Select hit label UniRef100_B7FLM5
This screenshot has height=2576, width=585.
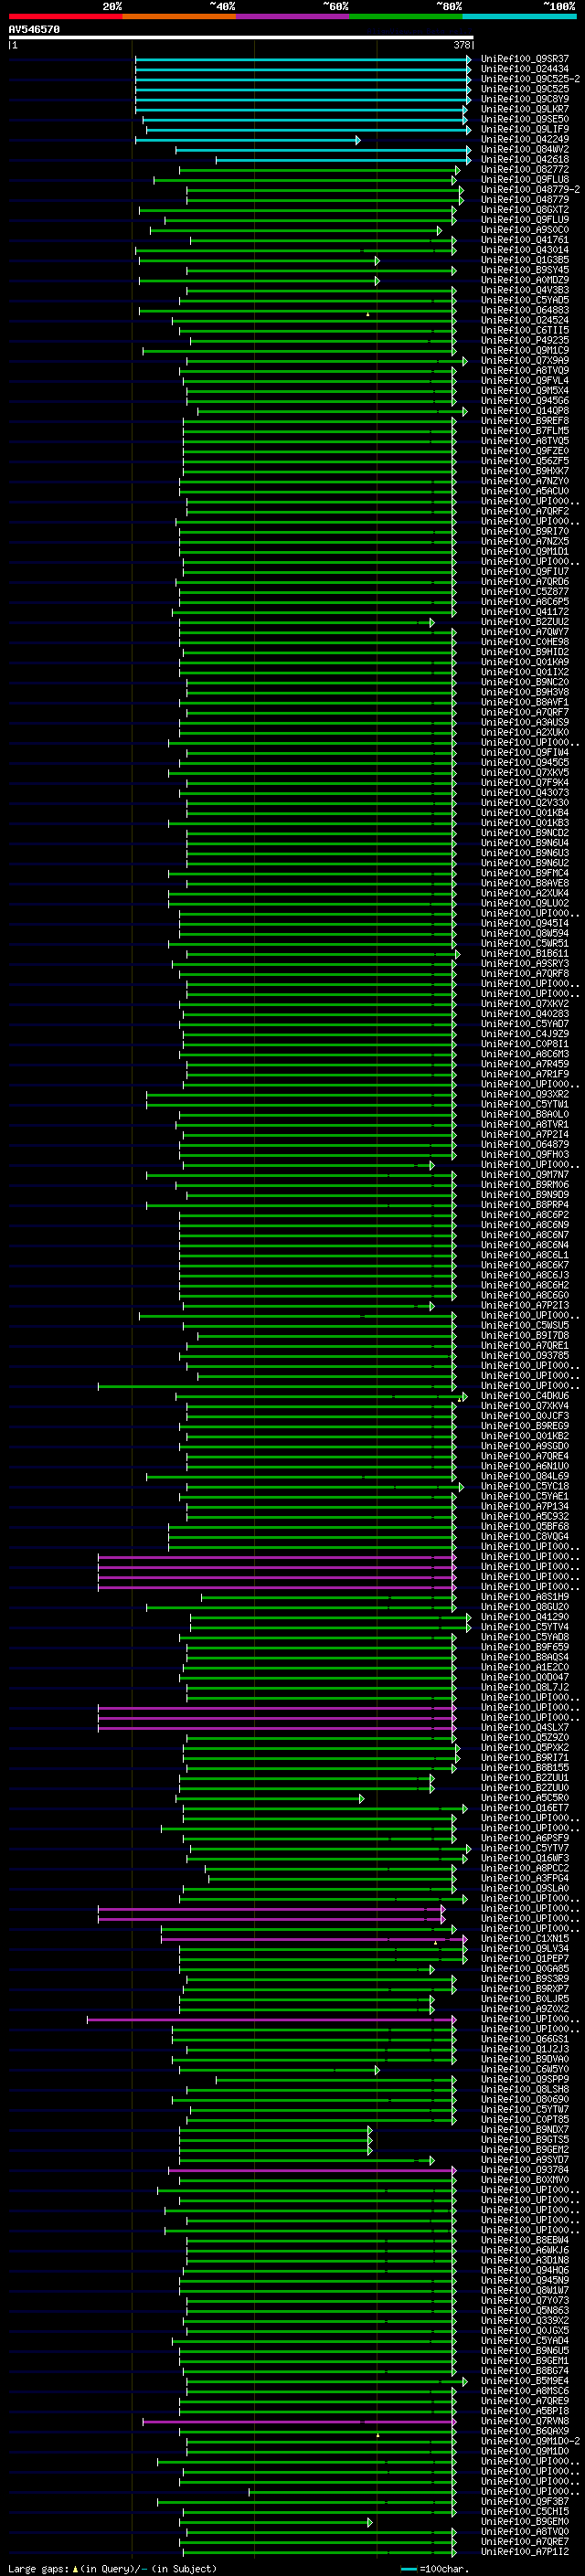(x=525, y=431)
